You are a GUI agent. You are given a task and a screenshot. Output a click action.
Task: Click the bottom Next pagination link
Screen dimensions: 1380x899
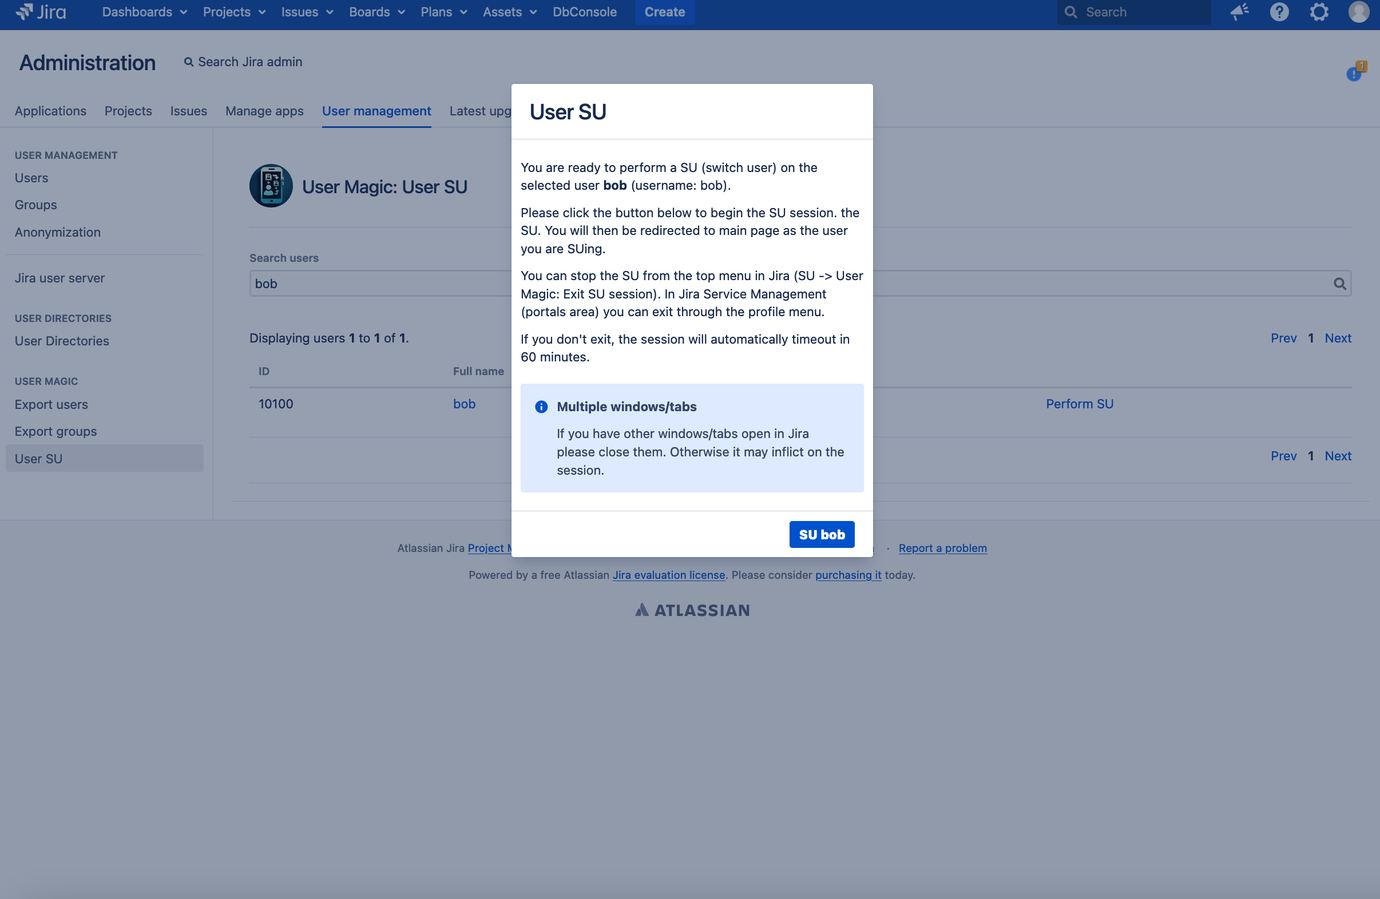[1338, 456]
